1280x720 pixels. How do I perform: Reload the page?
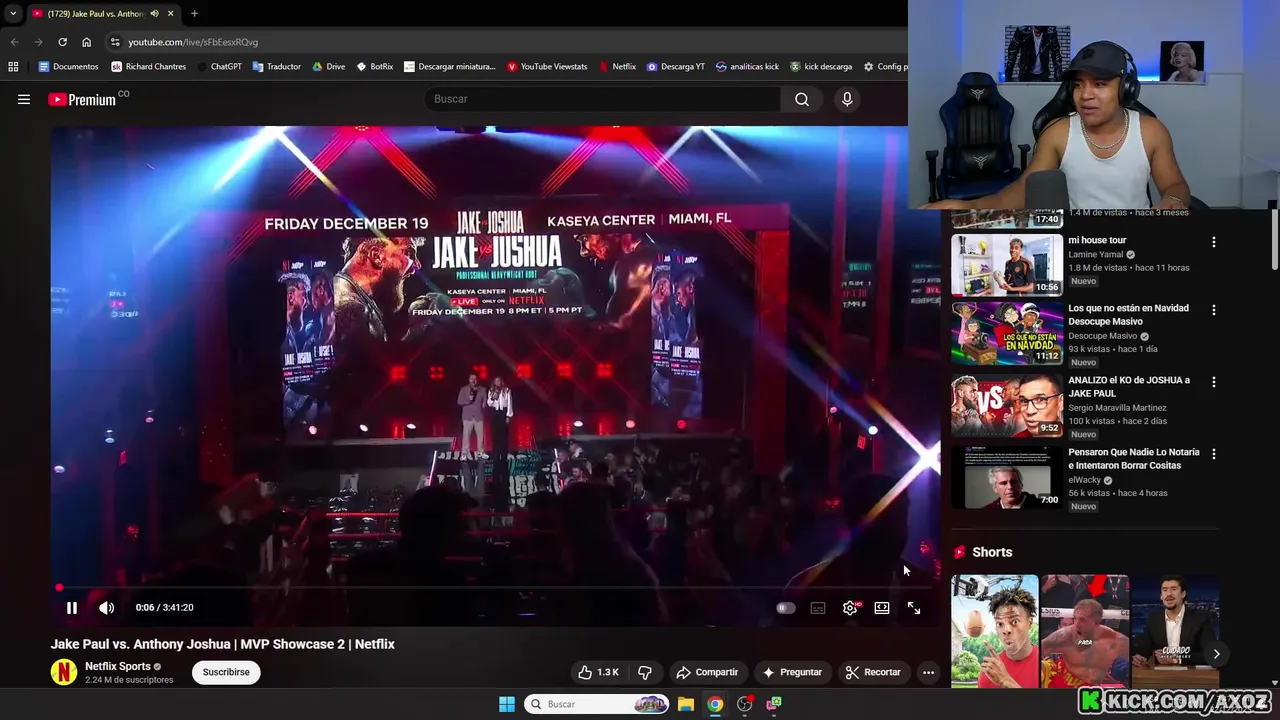62,42
